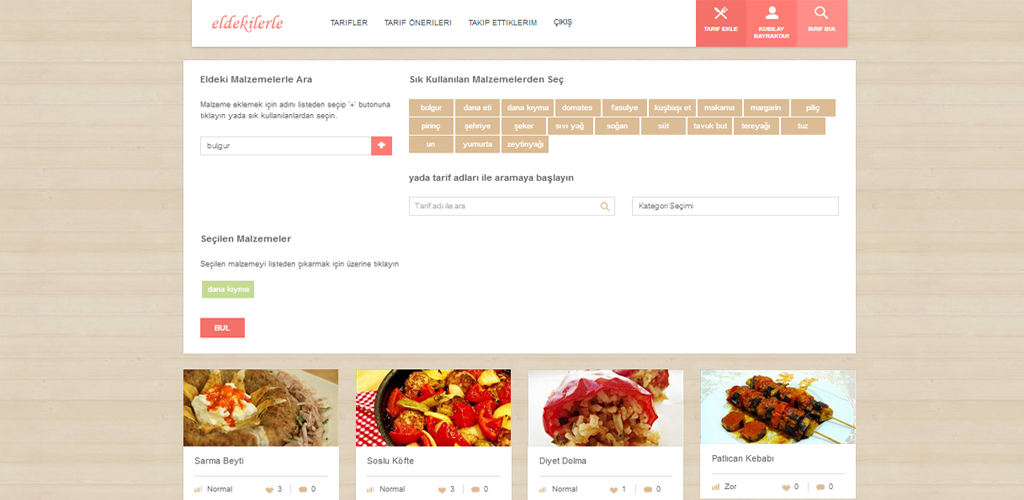Select the domates ingredient tag
The width and height of the screenshot is (1024, 500).
tap(577, 108)
